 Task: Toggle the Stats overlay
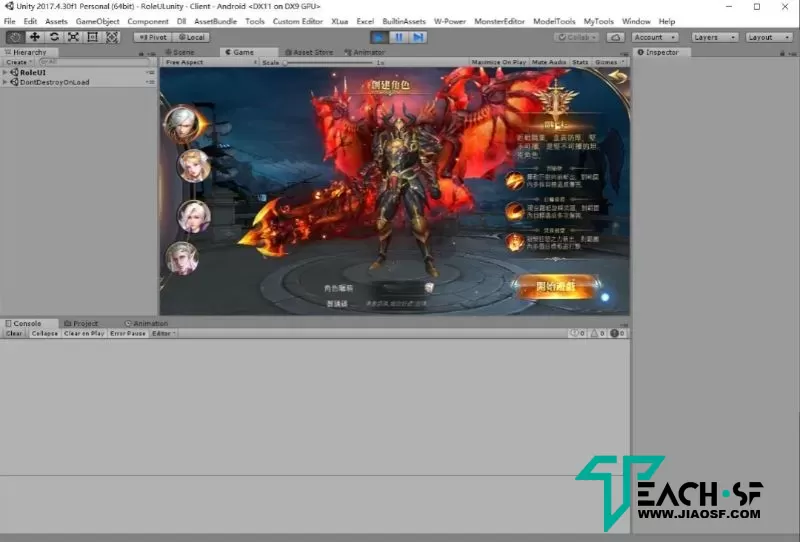coord(580,62)
